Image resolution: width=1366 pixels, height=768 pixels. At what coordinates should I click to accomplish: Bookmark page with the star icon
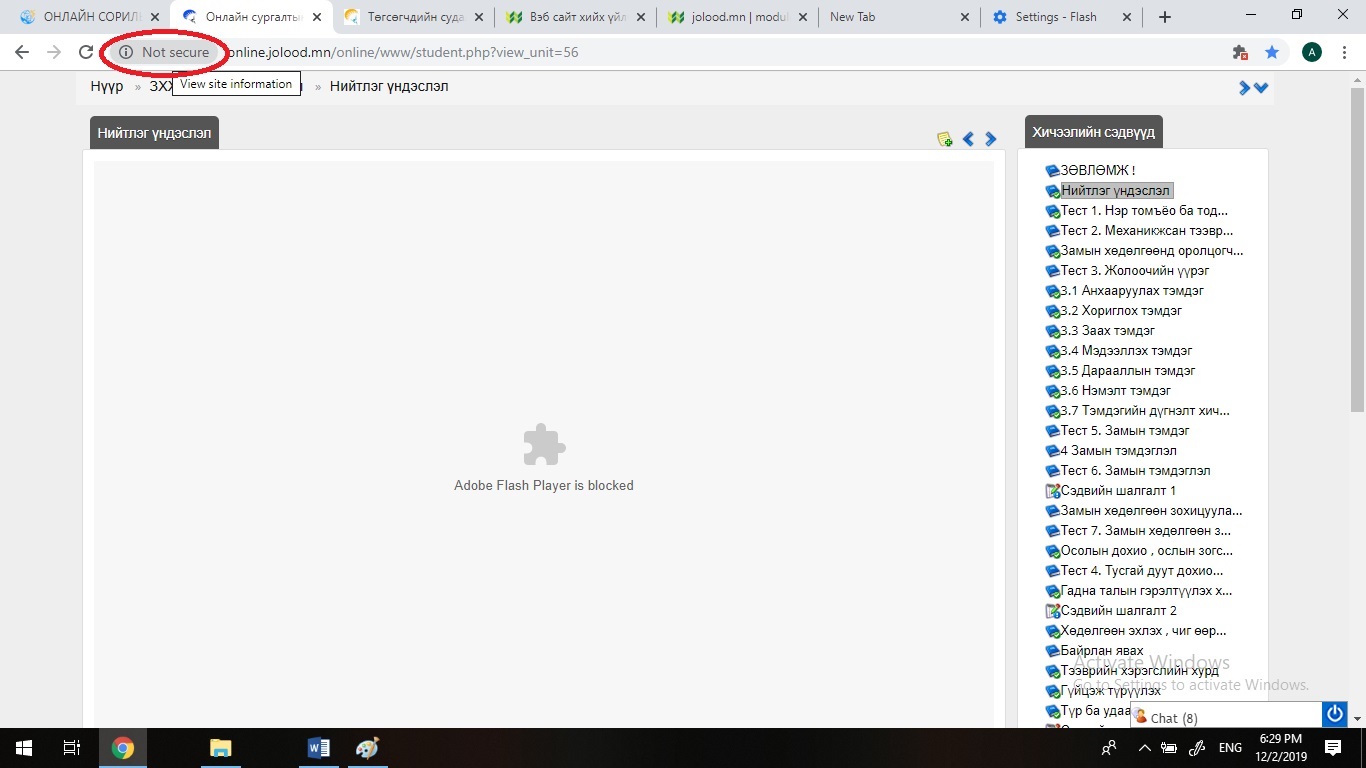tap(1271, 52)
